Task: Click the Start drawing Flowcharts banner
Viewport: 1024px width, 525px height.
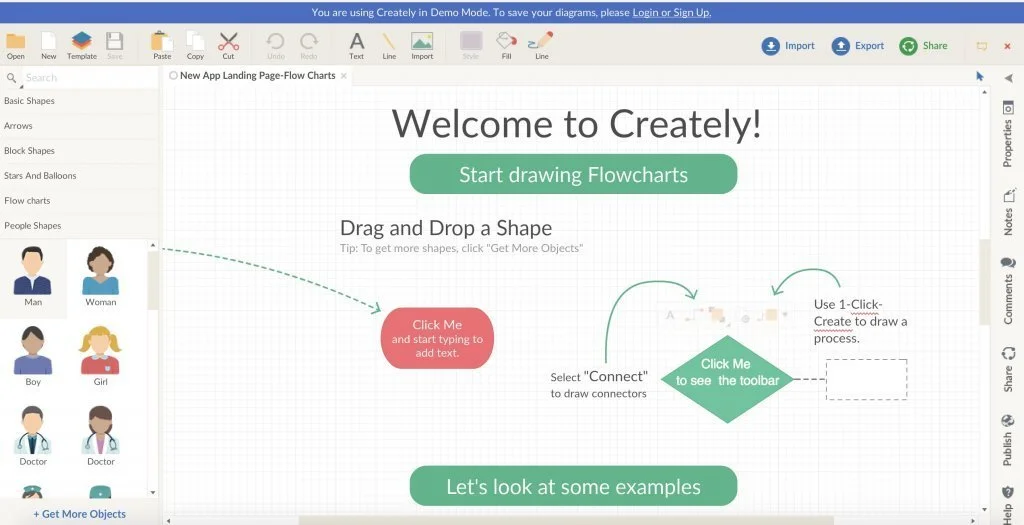Action: [x=573, y=174]
